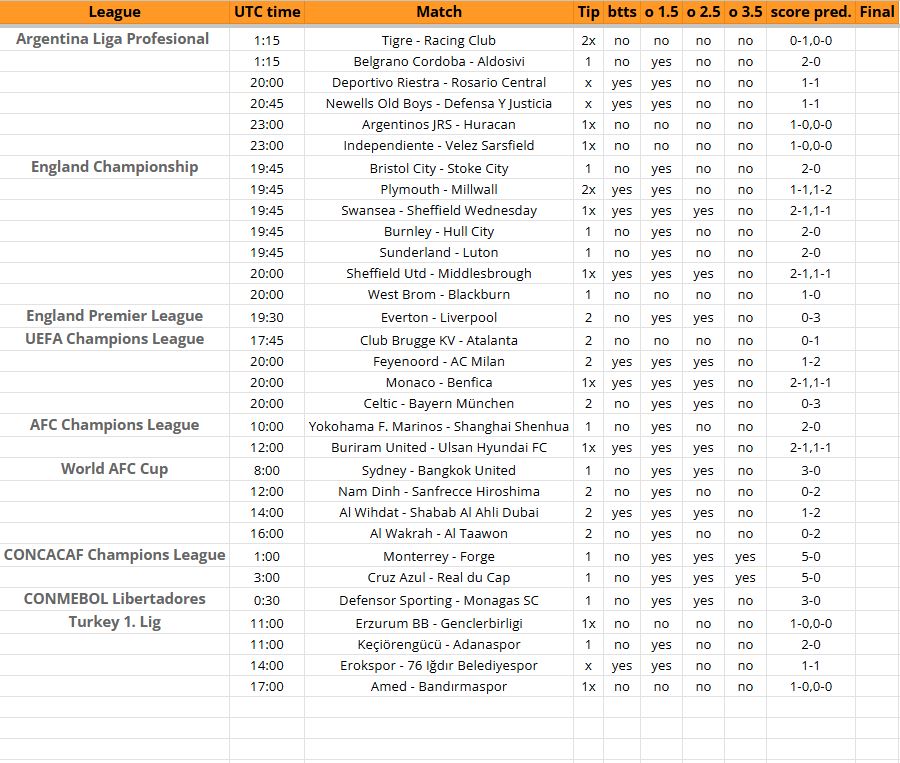Click the score pred. column header
Screen dimensions: 900x763
coord(810,12)
